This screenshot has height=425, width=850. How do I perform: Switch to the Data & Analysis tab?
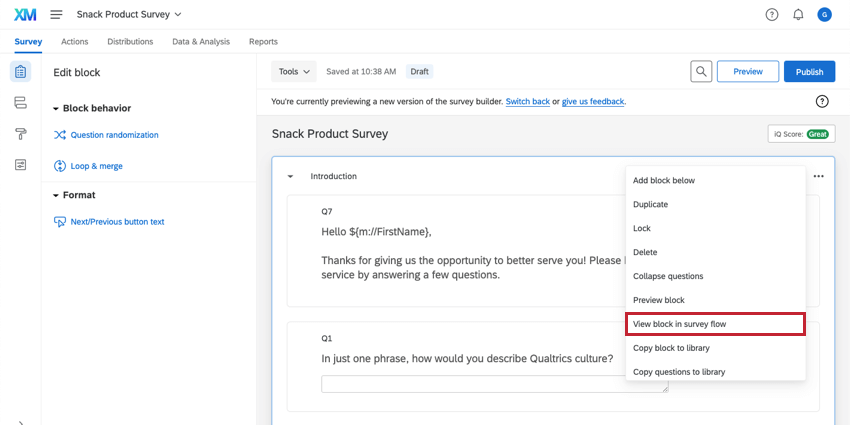201,42
